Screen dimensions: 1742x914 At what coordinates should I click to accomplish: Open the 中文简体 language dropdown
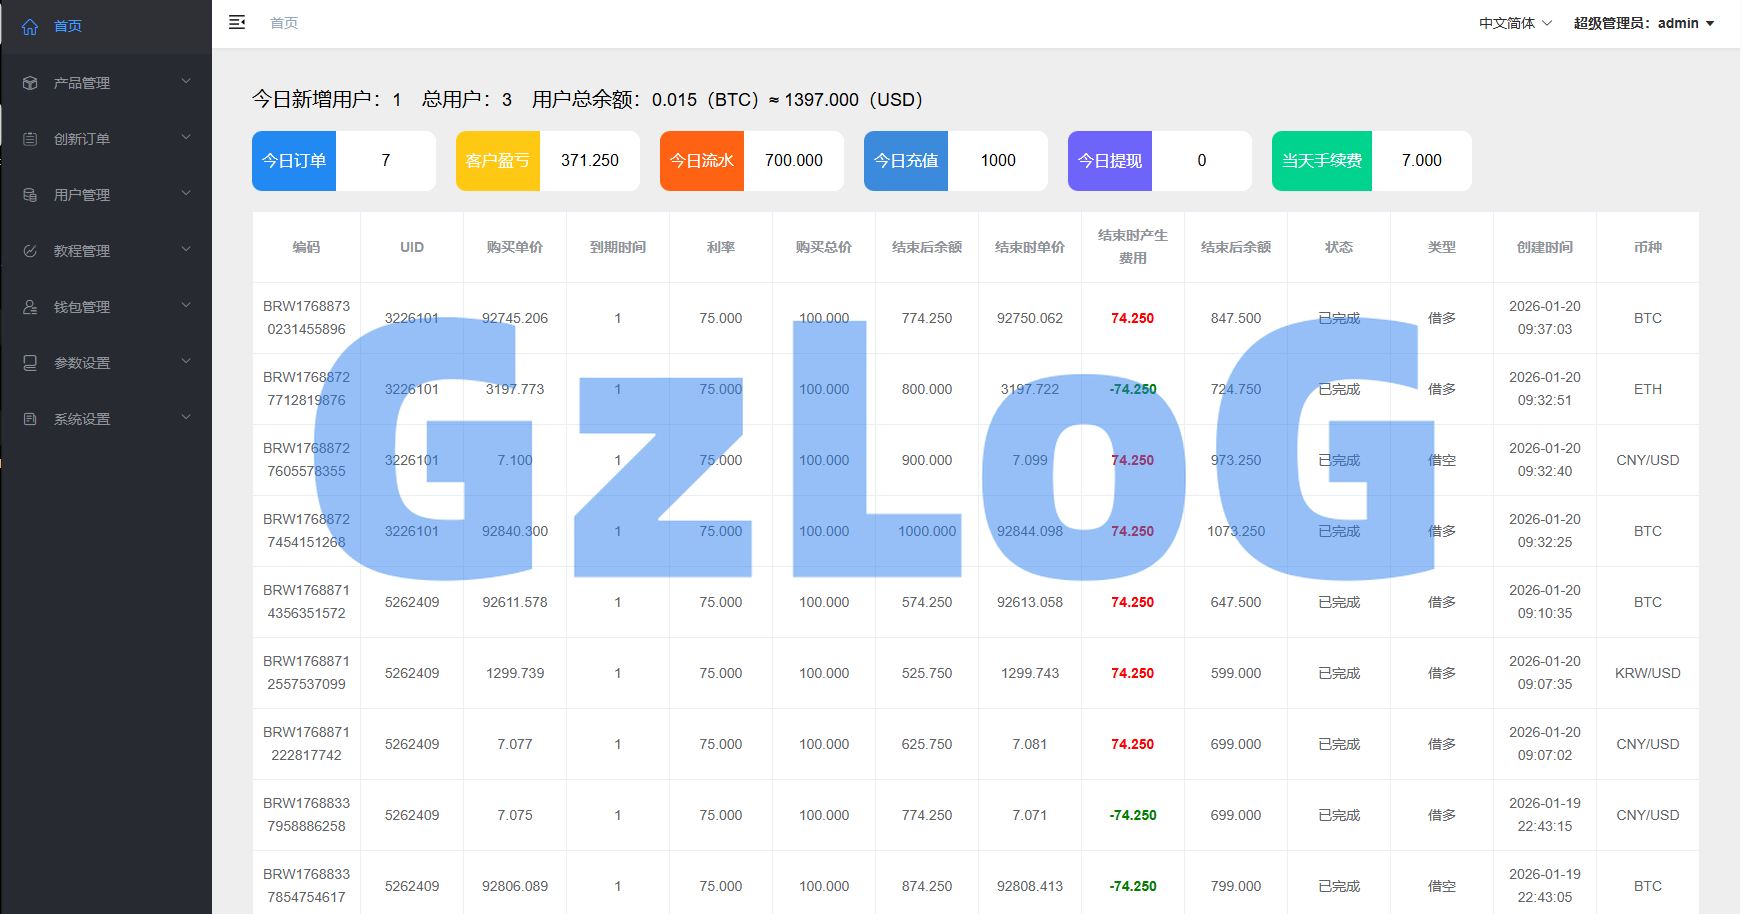coord(1515,23)
